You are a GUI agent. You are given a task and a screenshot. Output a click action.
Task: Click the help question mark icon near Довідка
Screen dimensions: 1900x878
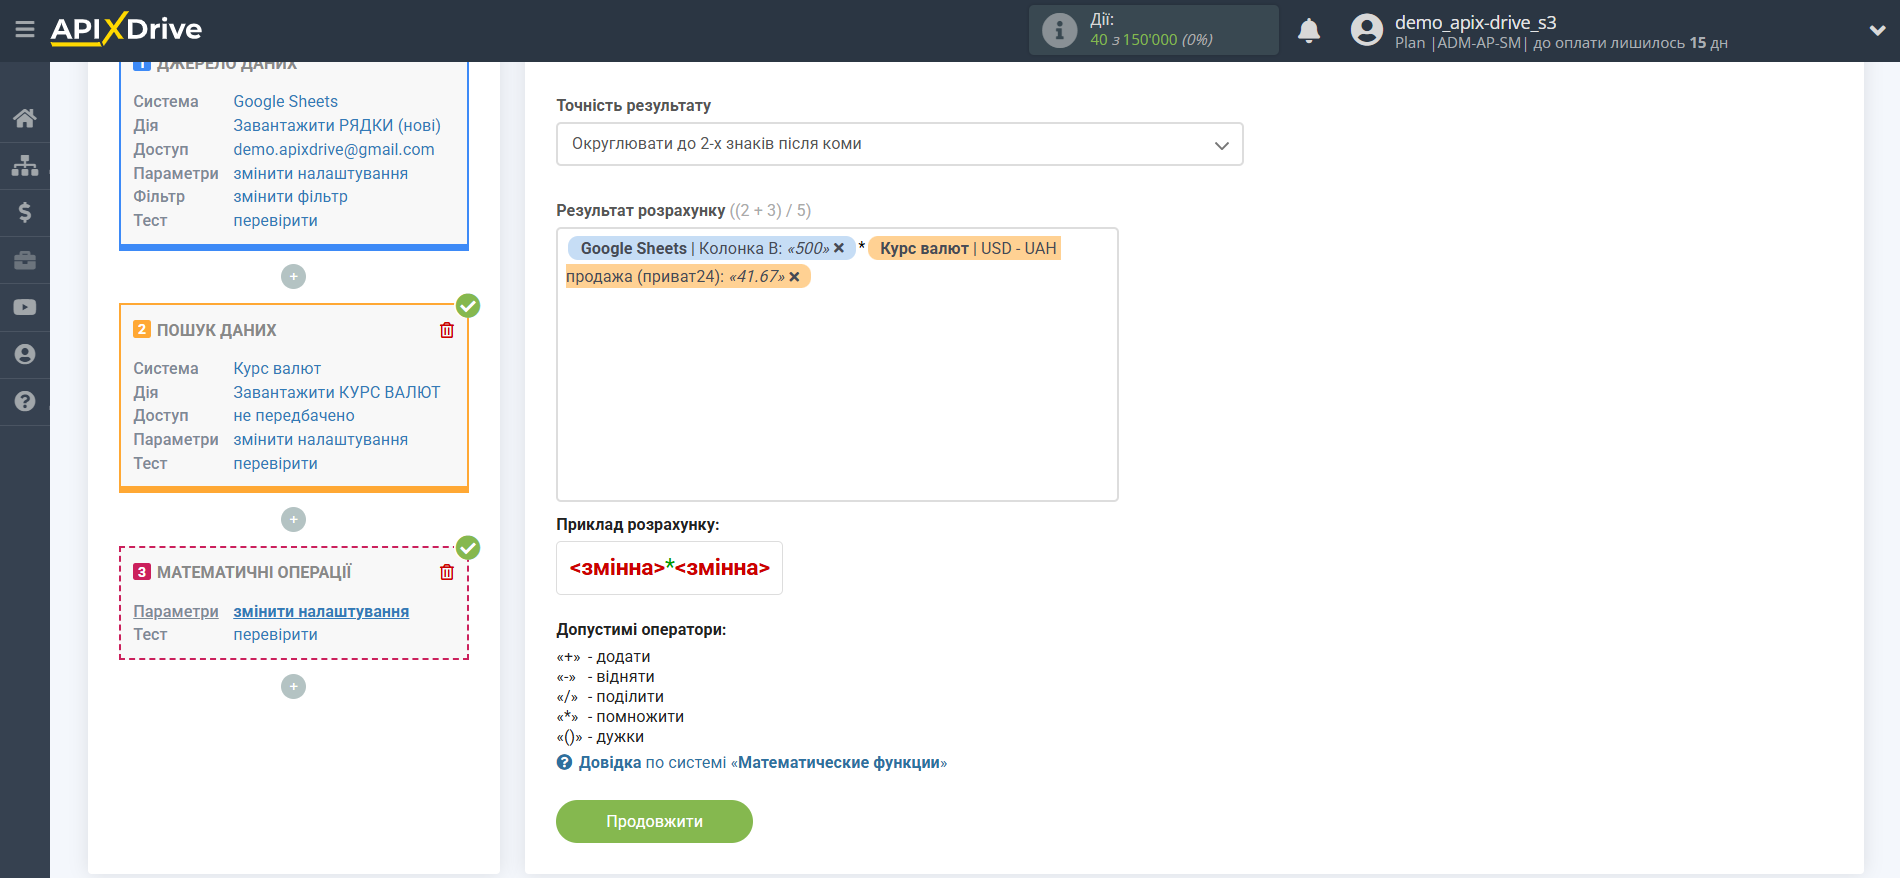(565, 763)
